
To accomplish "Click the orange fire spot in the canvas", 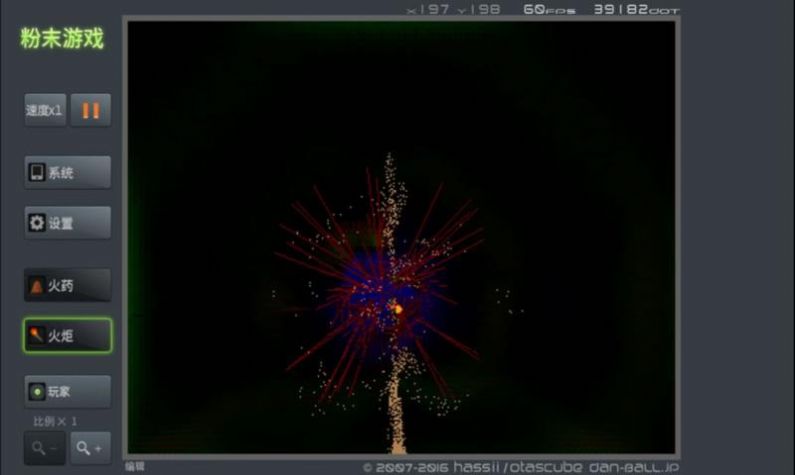I will pyautogui.click(x=398, y=309).
